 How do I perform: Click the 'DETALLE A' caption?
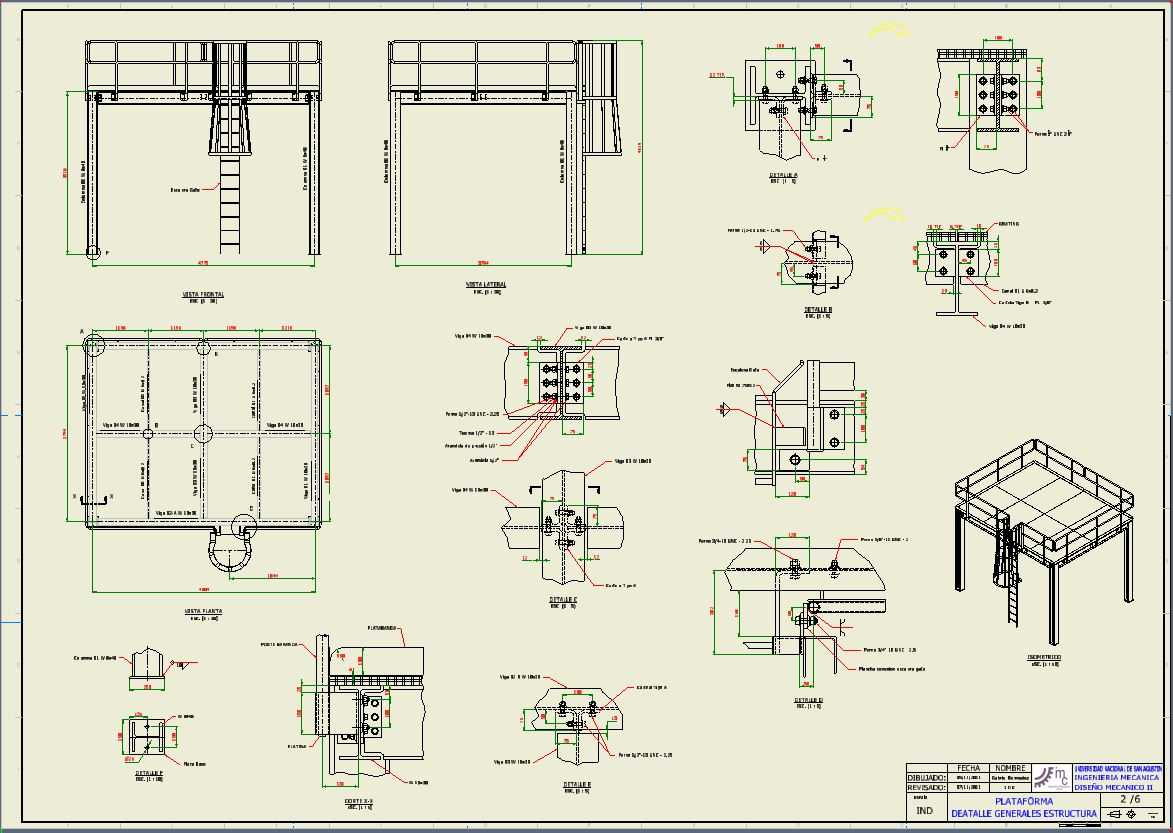point(783,176)
